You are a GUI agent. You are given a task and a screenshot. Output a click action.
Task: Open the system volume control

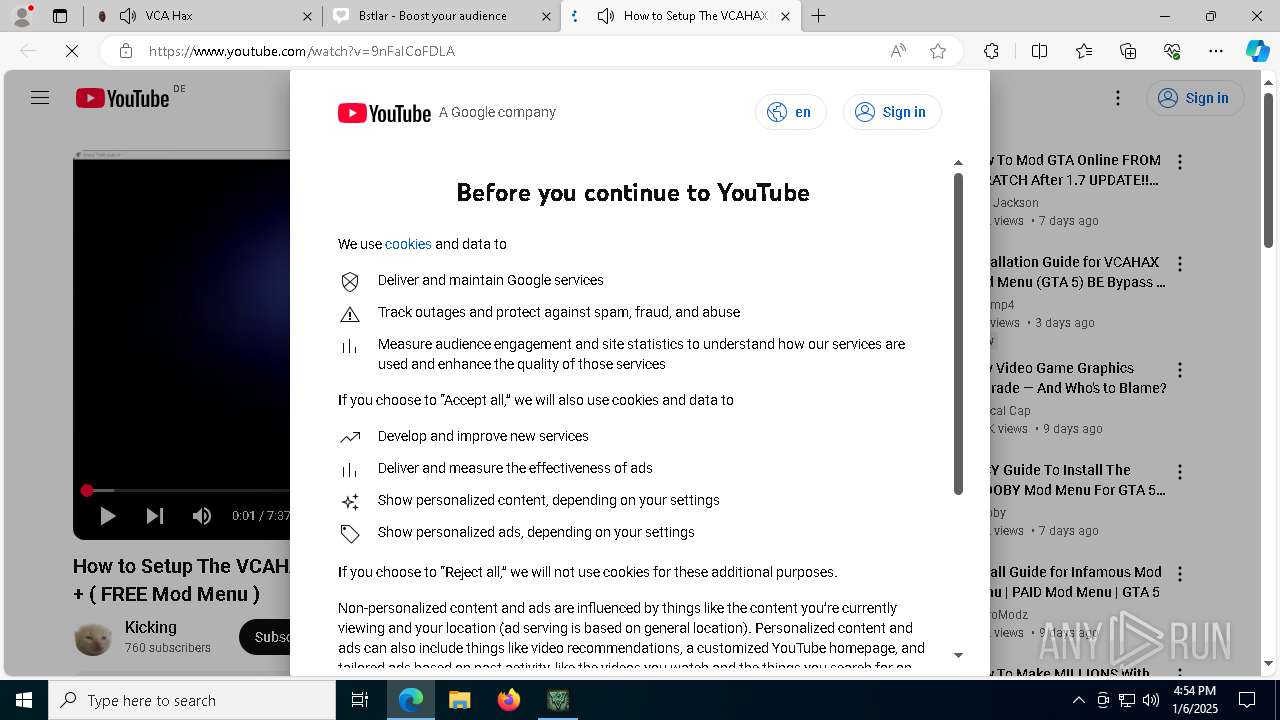[1151, 700]
